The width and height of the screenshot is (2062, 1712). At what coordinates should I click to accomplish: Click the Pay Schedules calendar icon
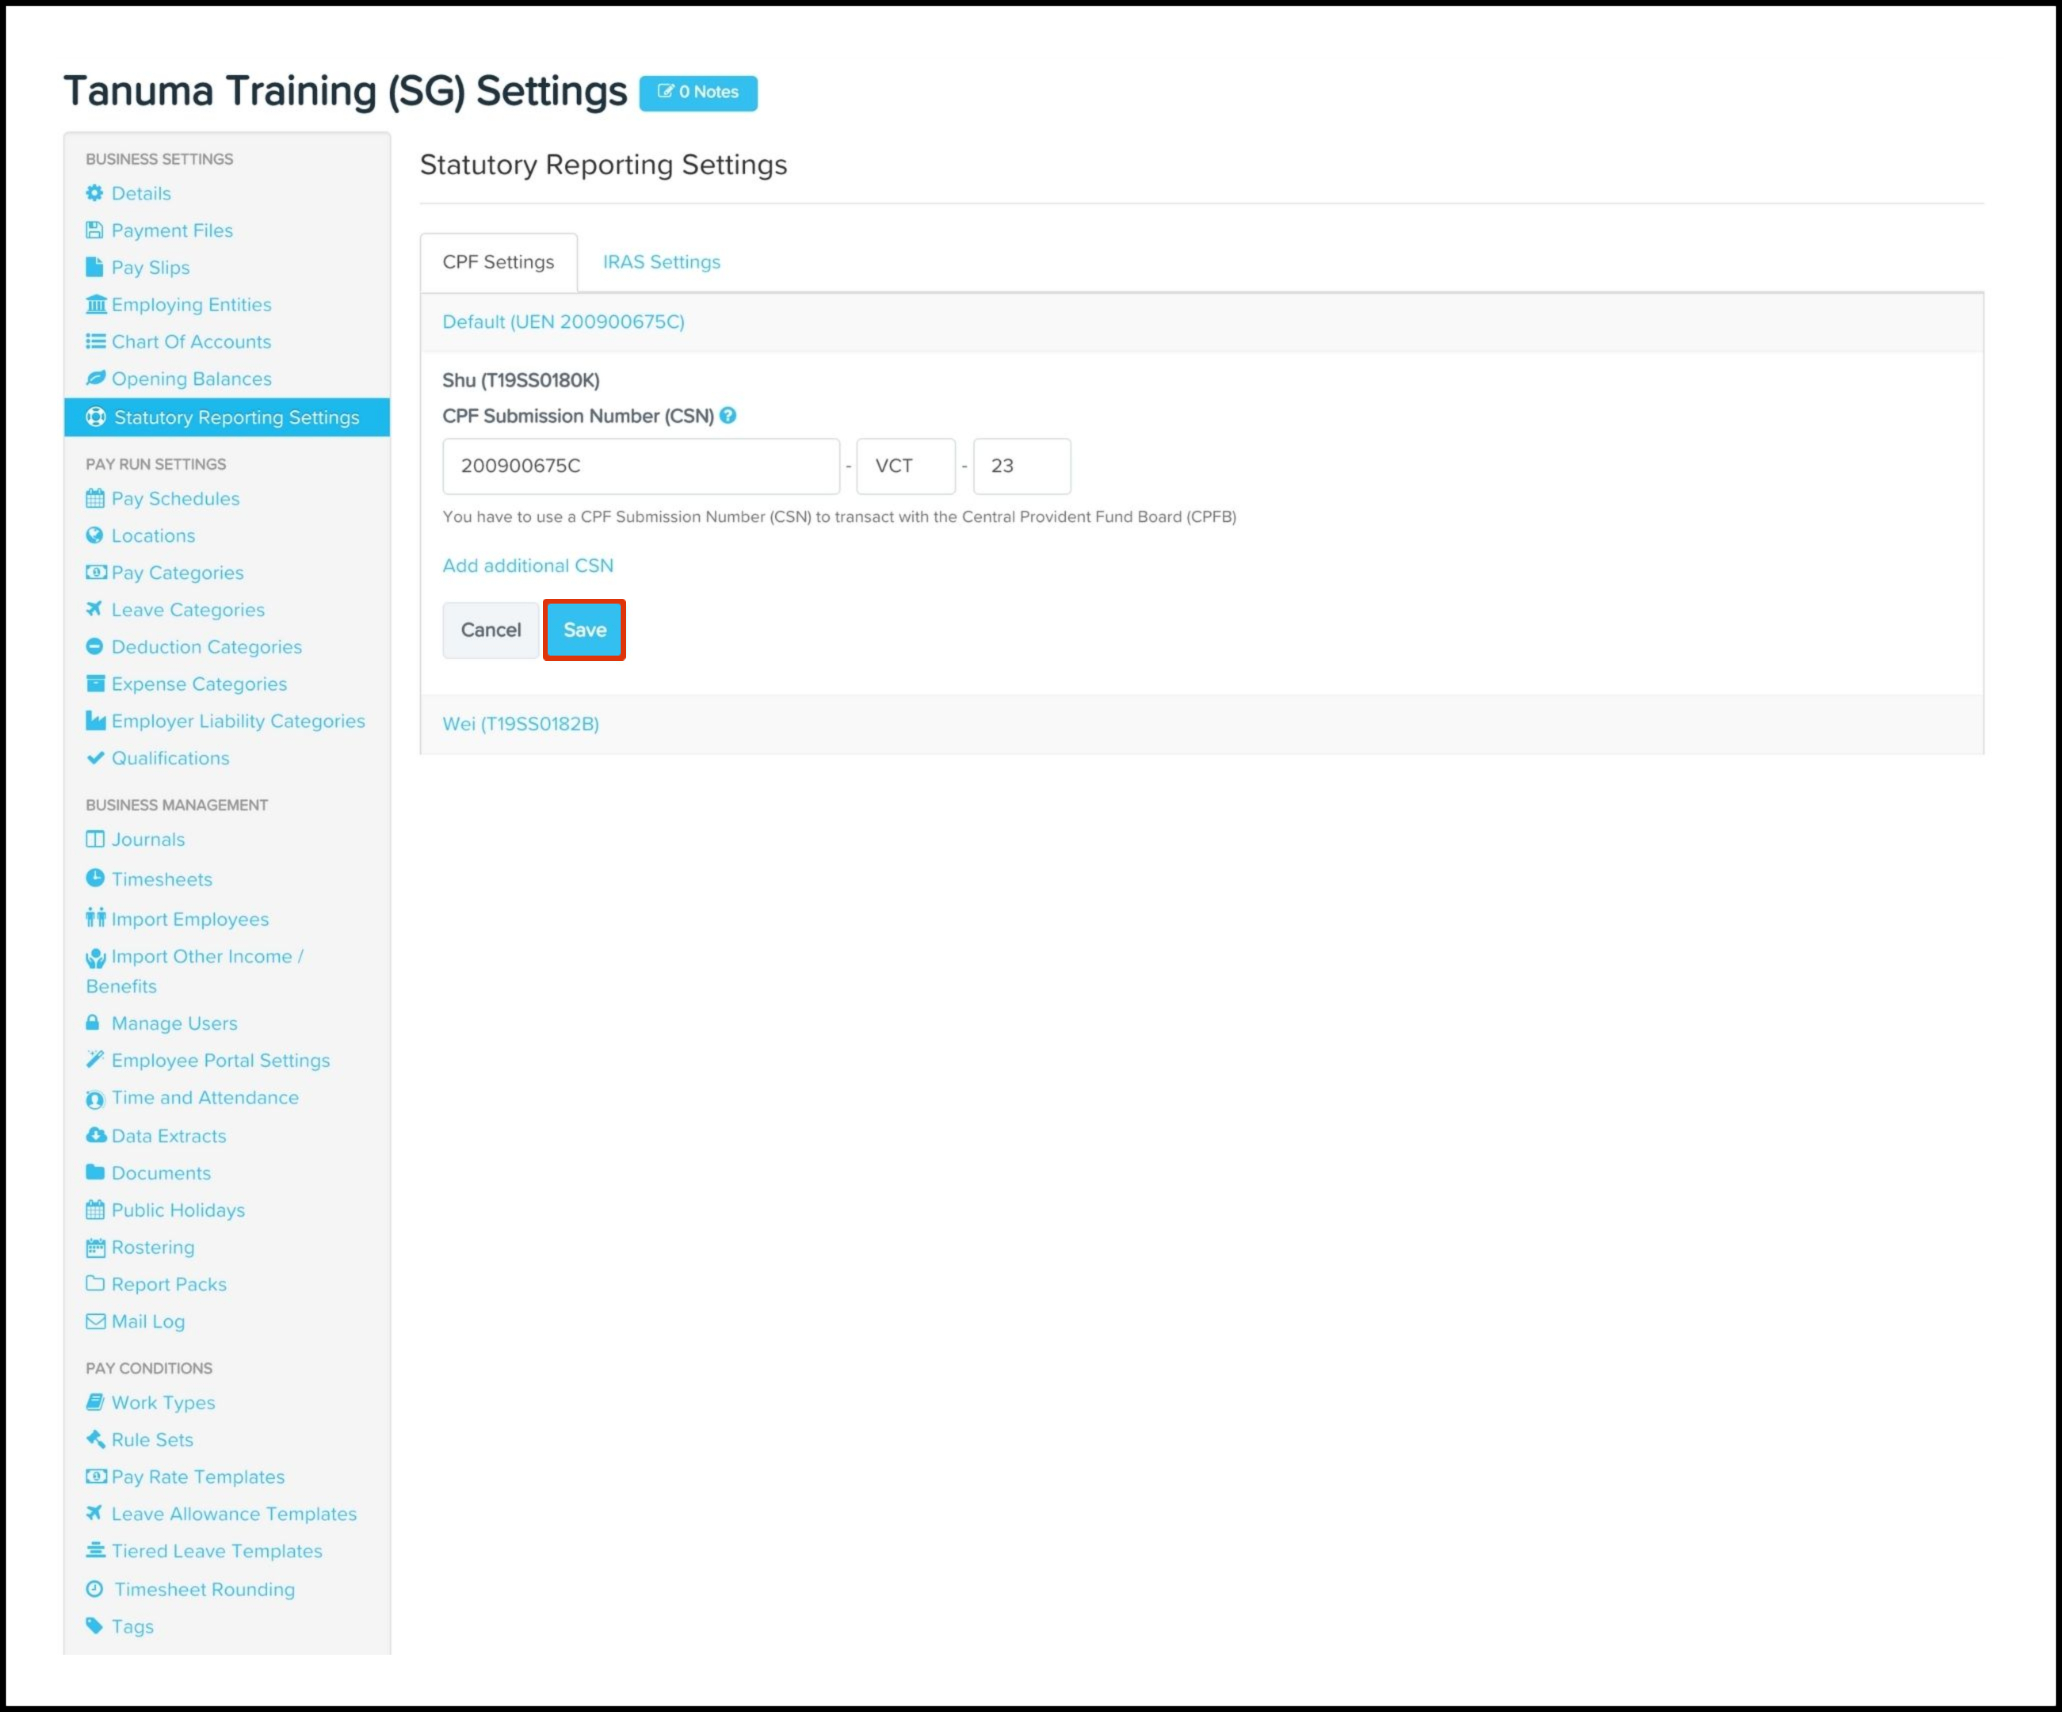tap(95, 498)
